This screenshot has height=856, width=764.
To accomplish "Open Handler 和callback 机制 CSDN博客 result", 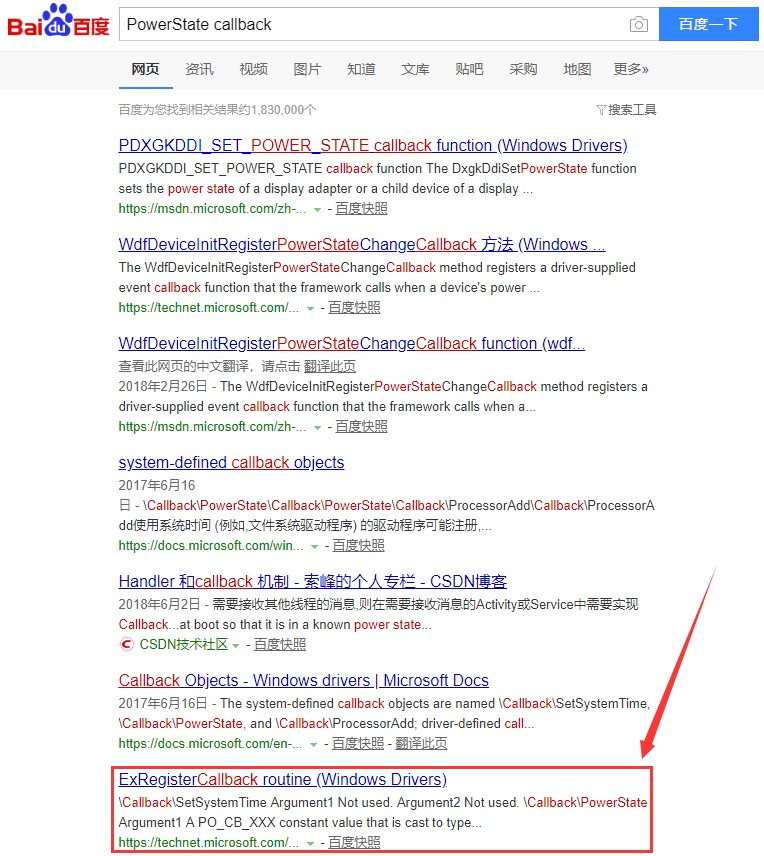I will click(312, 581).
